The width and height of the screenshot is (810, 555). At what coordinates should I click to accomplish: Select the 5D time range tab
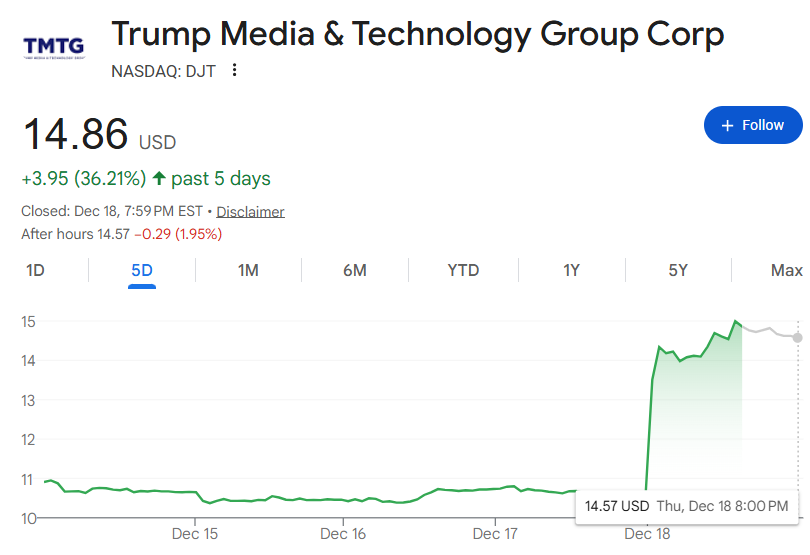[142, 270]
